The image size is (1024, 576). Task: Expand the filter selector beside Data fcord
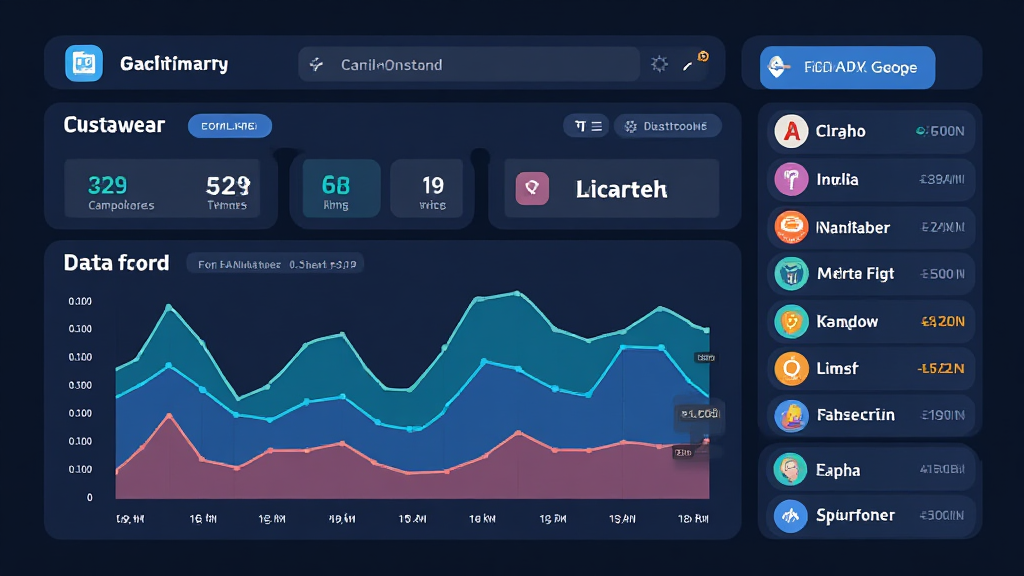pyautogui.click(x=275, y=264)
